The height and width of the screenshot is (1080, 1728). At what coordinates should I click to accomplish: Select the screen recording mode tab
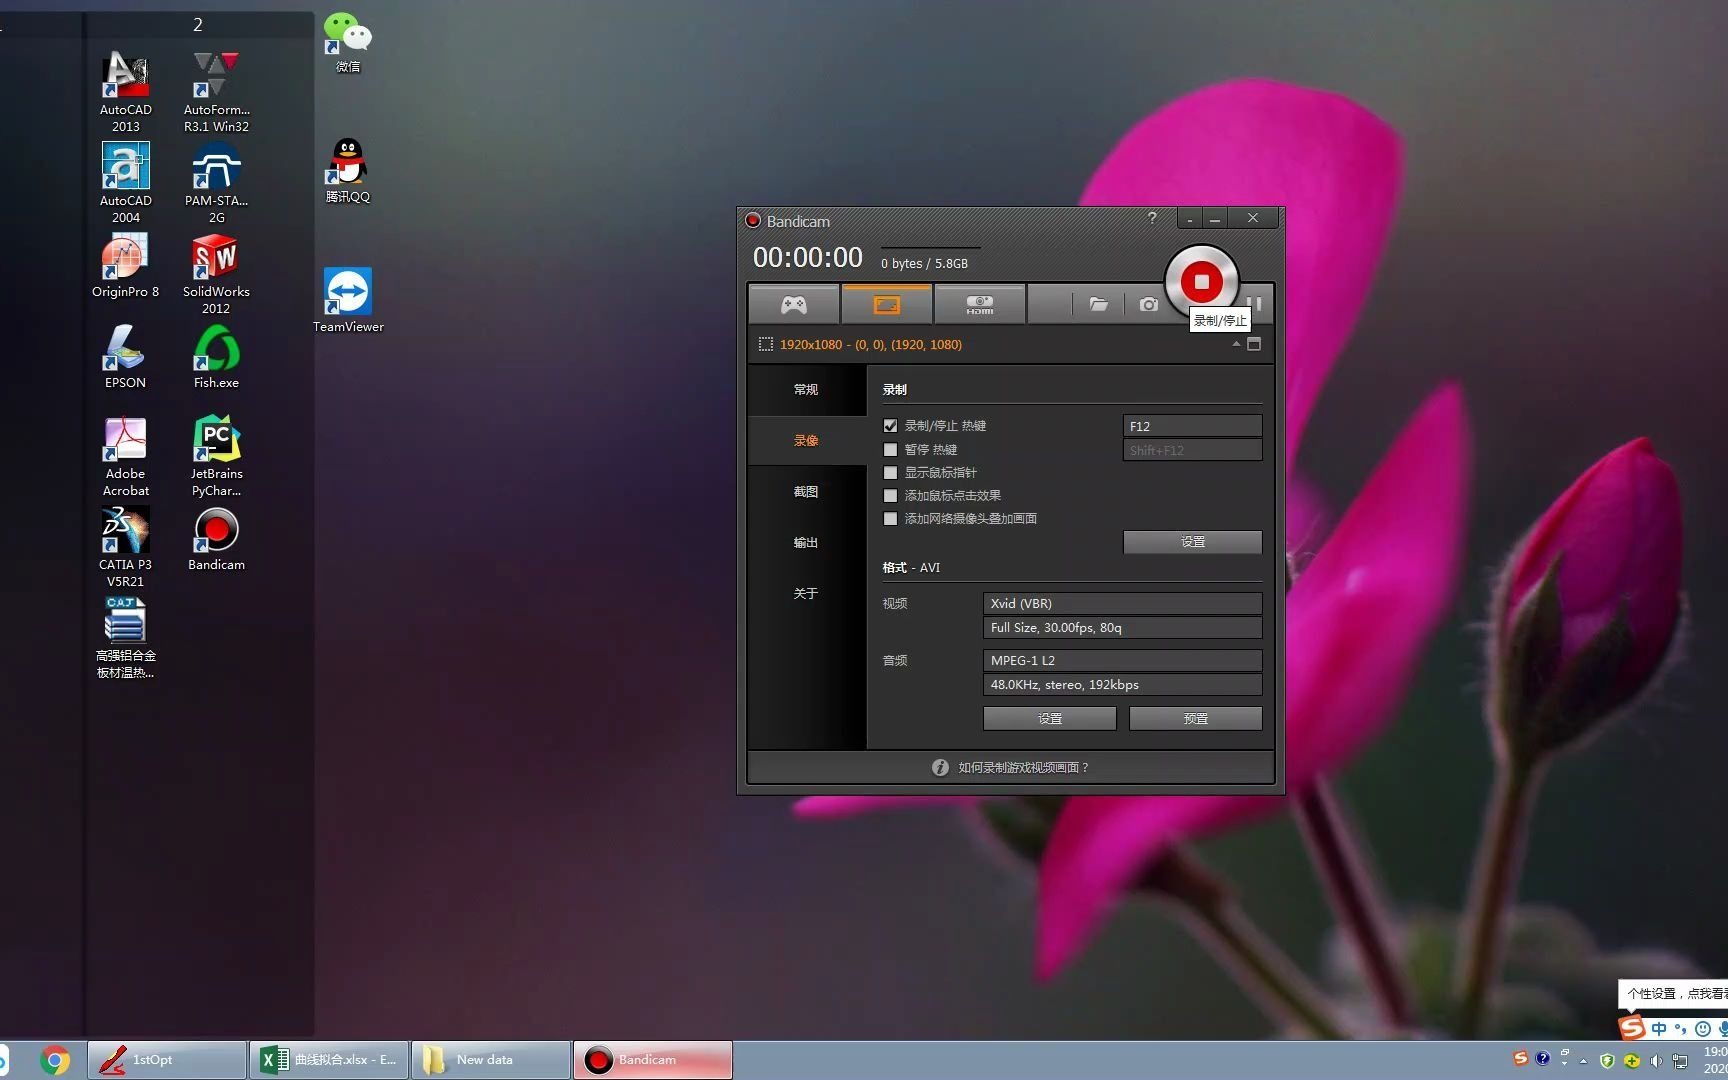[x=887, y=304]
